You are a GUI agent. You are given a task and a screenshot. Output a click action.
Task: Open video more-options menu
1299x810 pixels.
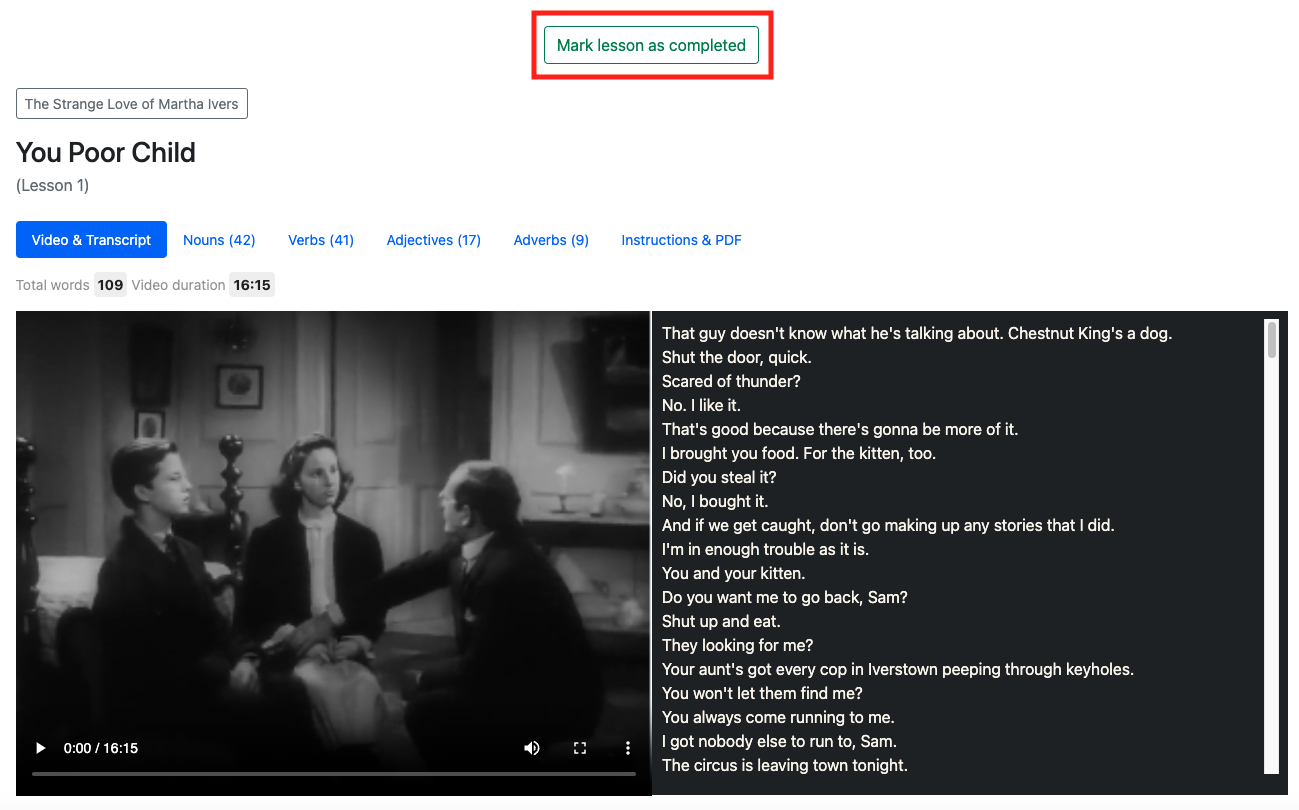[x=628, y=748]
